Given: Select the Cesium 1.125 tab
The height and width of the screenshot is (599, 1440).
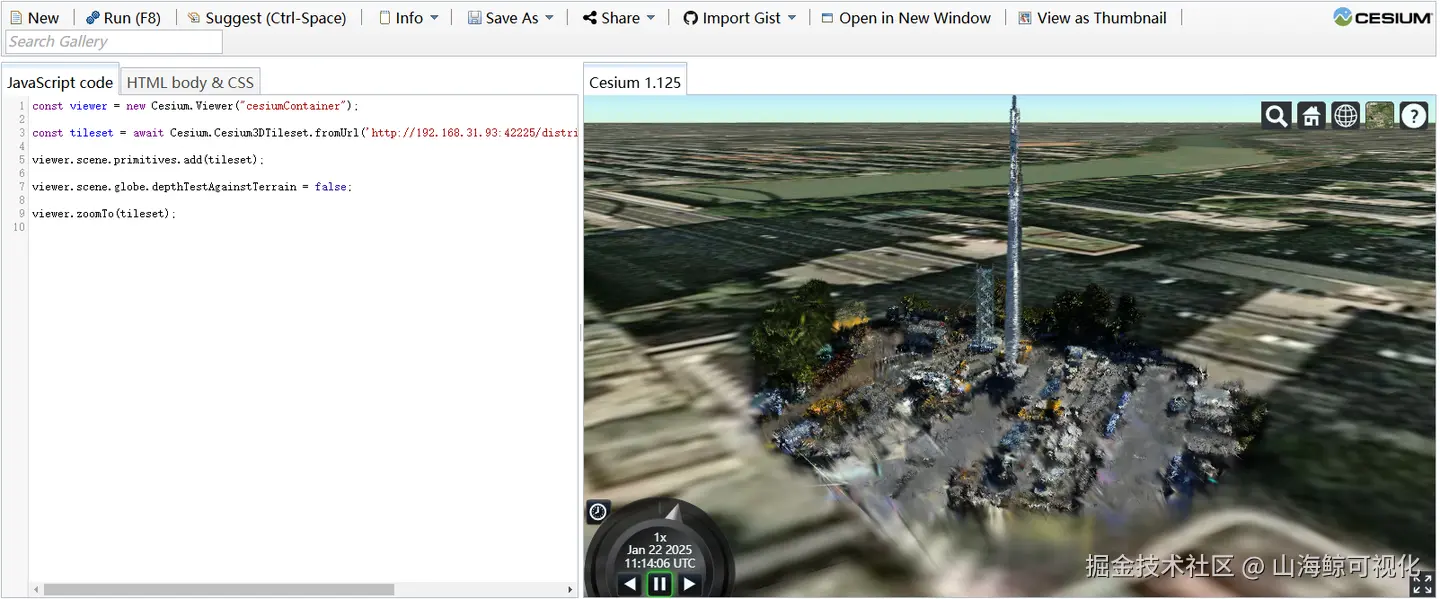Looking at the screenshot, I should pos(635,82).
